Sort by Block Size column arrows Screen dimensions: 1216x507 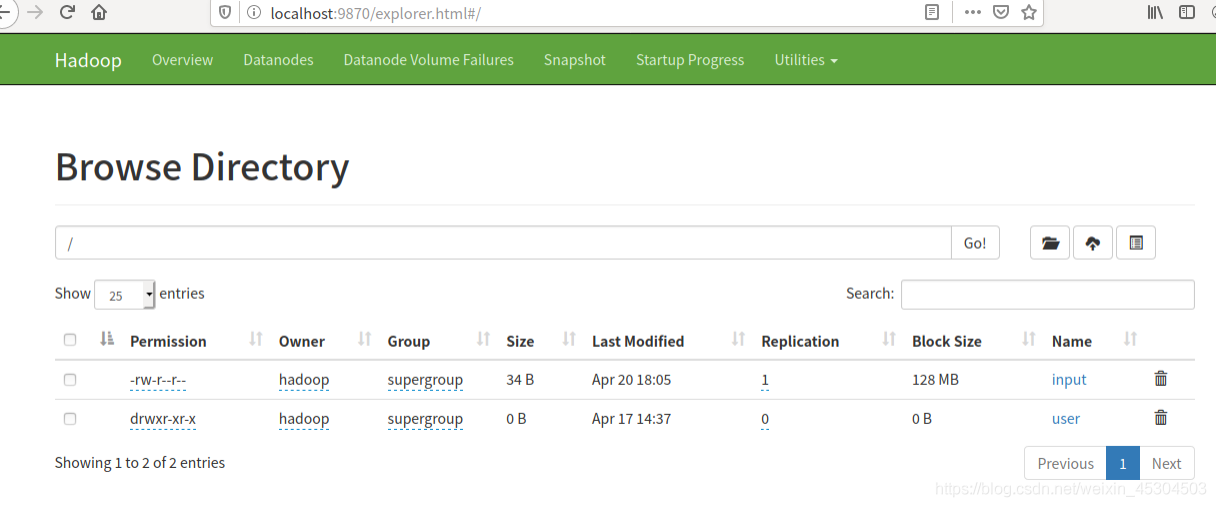pyautogui.click(x=1029, y=340)
